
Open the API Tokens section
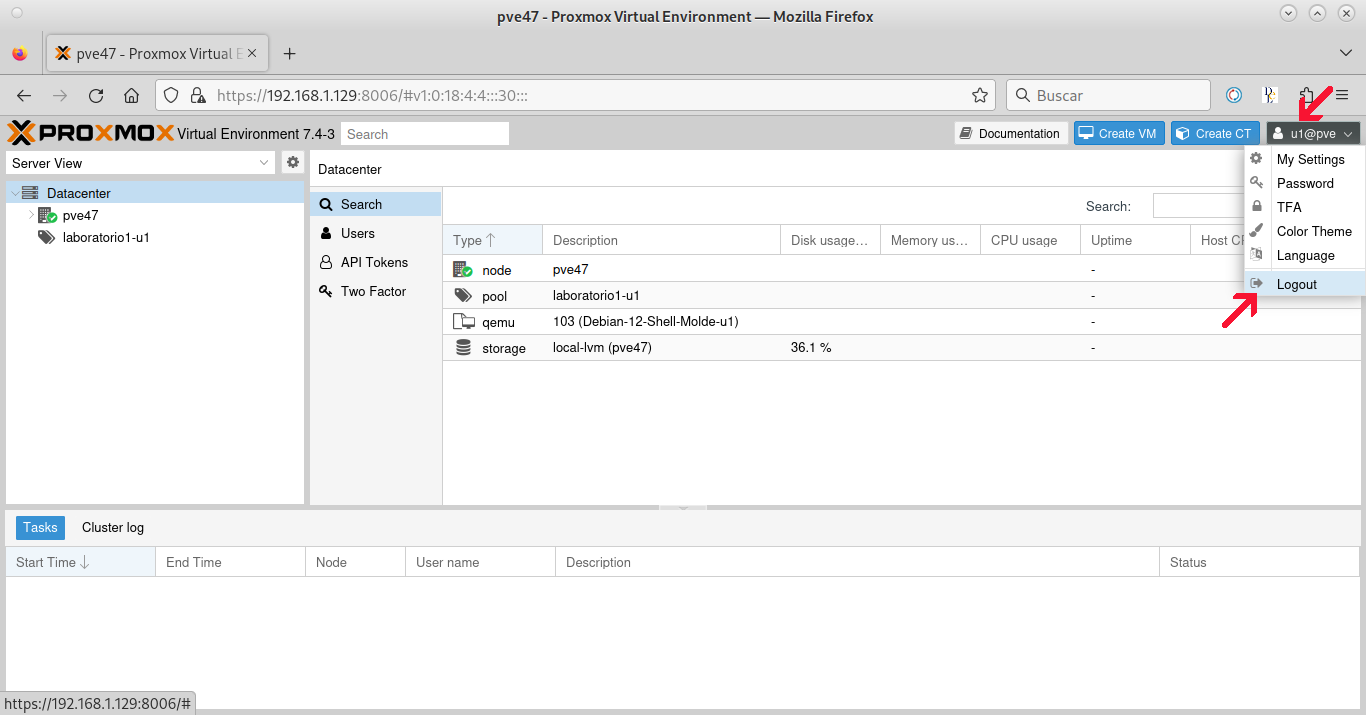(x=375, y=262)
